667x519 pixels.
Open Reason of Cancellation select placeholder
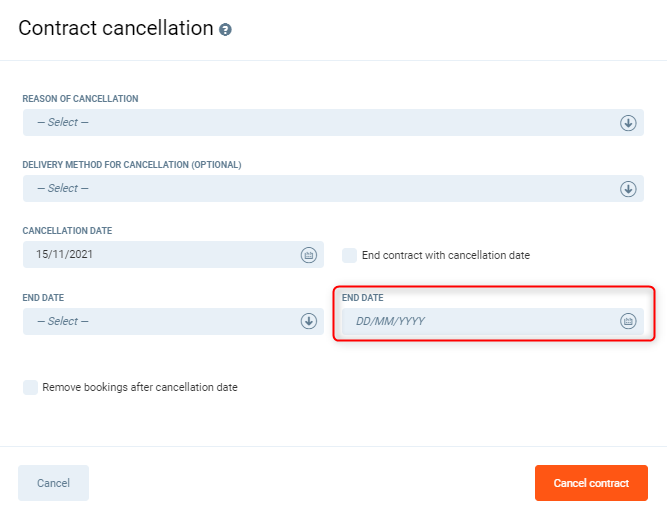click(x=63, y=123)
